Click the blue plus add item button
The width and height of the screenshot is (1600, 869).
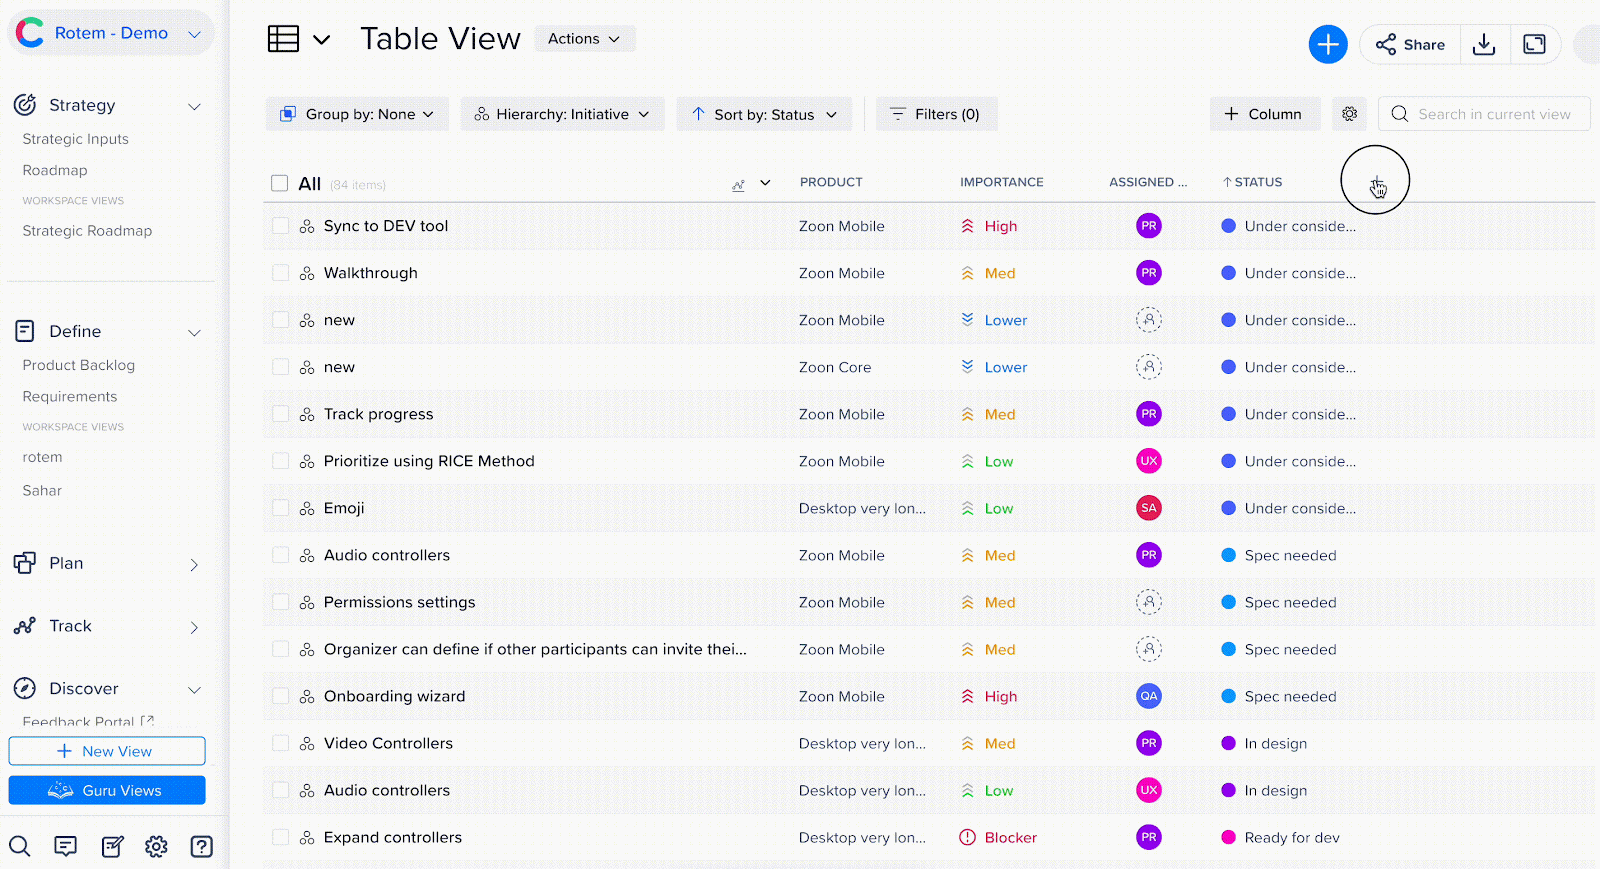(x=1327, y=44)
